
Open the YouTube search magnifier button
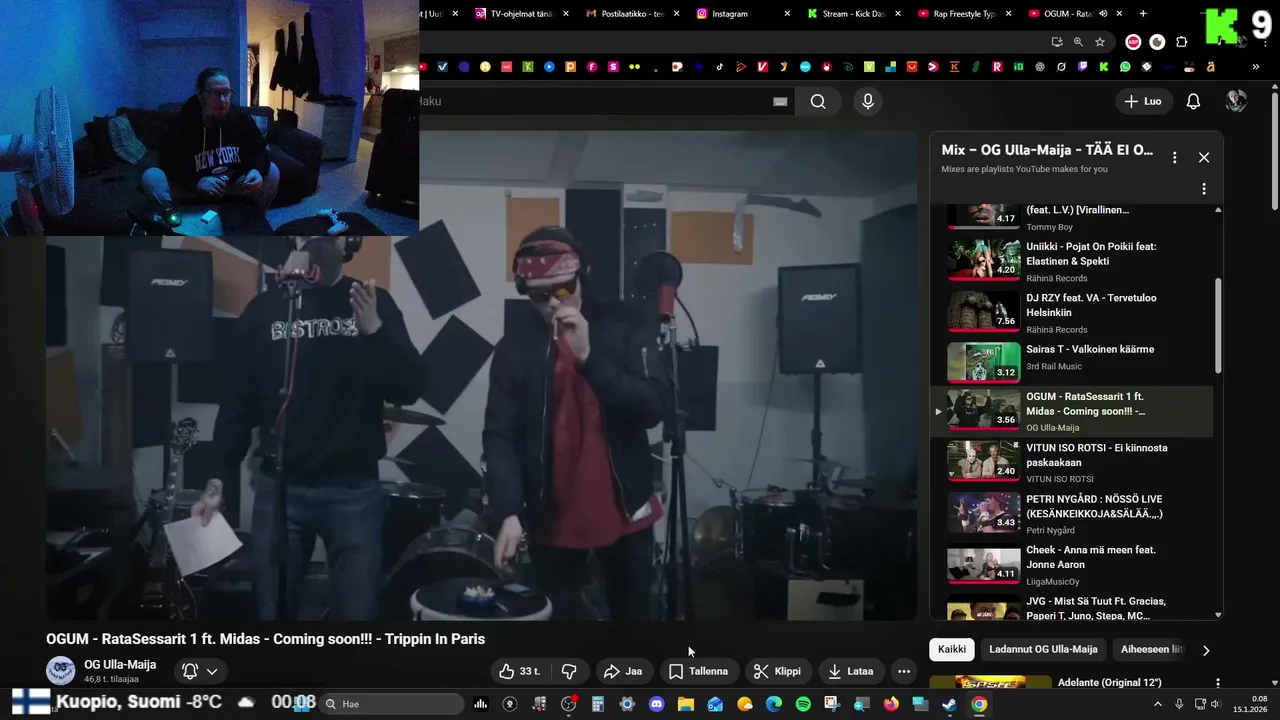(818, 101)
